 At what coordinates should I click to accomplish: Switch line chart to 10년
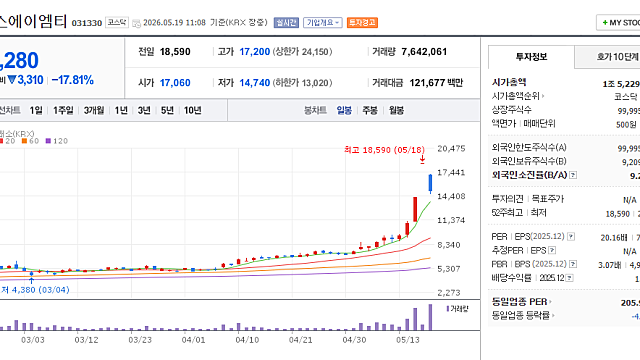click(193, 110)
